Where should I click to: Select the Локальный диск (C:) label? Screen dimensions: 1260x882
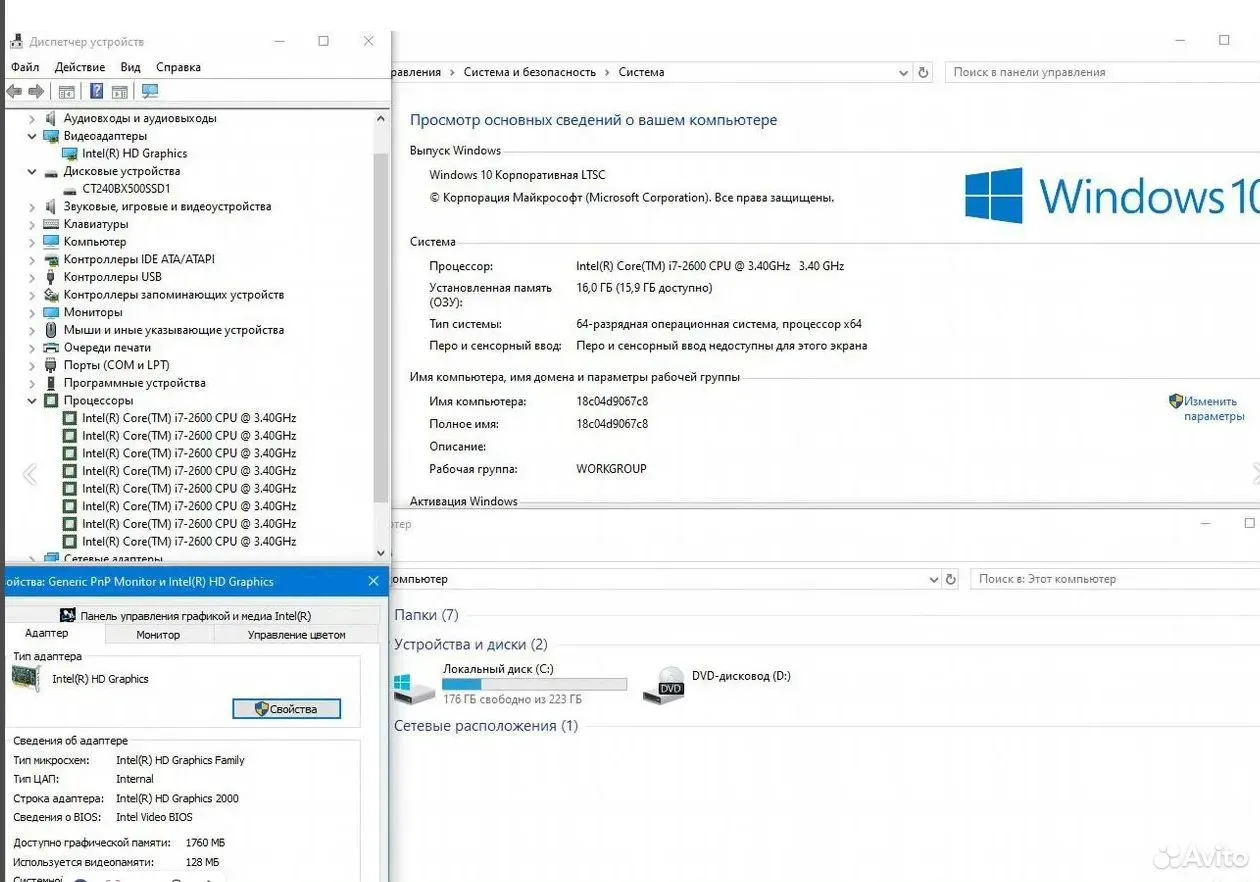(498, 669)
